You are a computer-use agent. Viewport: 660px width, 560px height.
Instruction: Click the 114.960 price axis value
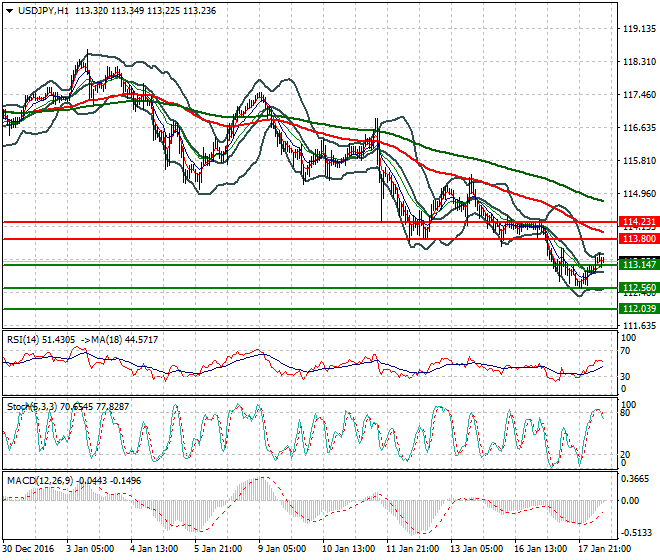pyautogui.click(x=639, y=194)
